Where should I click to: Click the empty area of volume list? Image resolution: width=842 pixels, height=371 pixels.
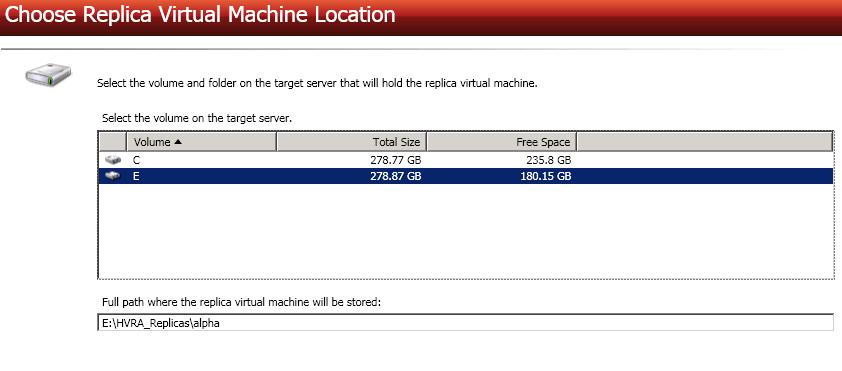click(x=466, y=231)
